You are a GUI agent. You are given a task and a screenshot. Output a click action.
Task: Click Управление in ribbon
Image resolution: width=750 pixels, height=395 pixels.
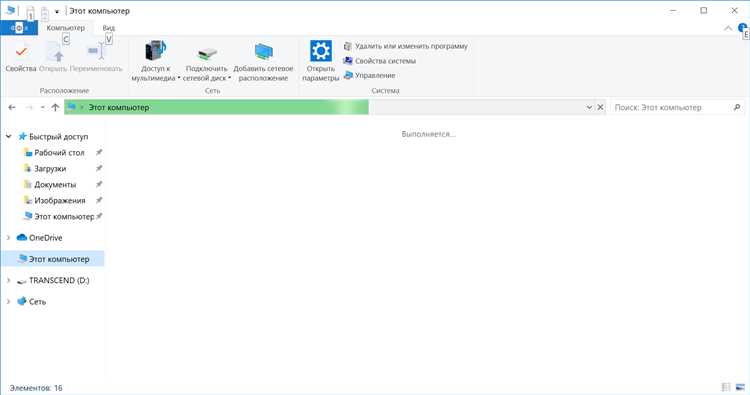tap(369, 75)
